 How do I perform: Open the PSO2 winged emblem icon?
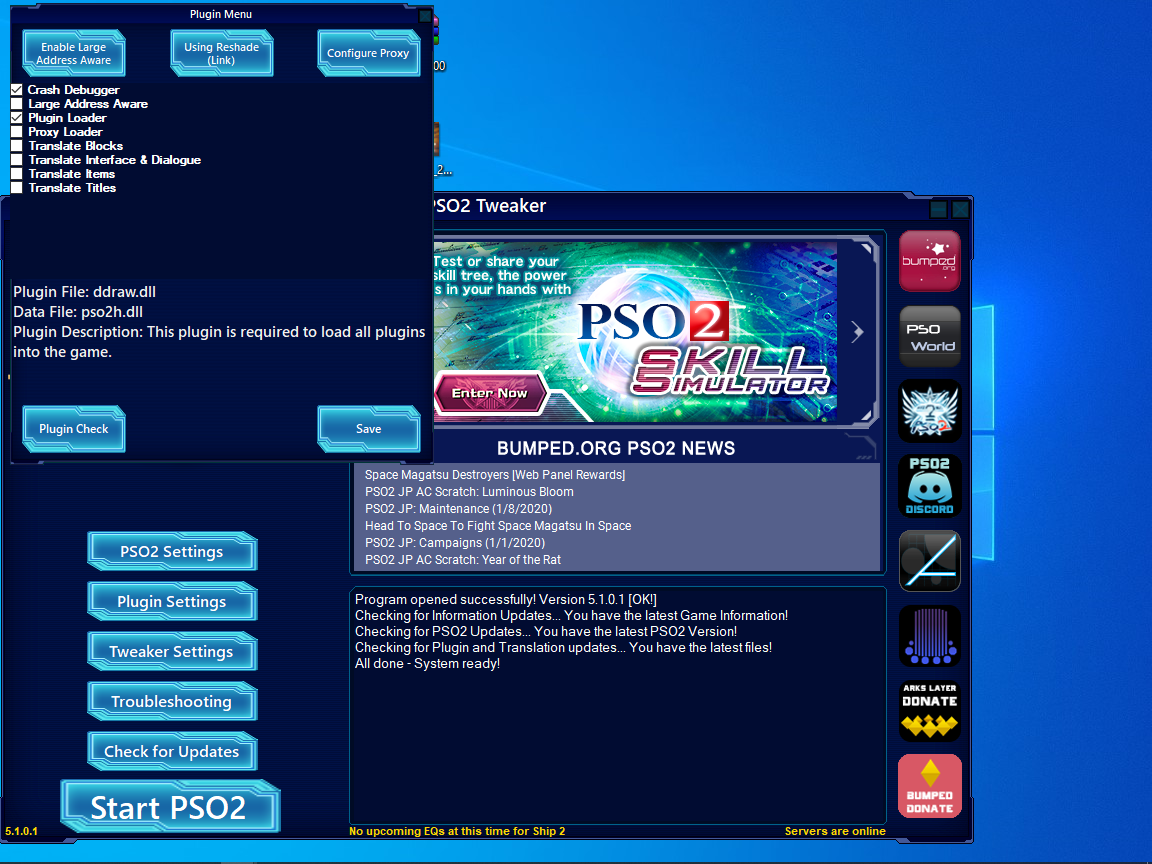pos(929,411)
